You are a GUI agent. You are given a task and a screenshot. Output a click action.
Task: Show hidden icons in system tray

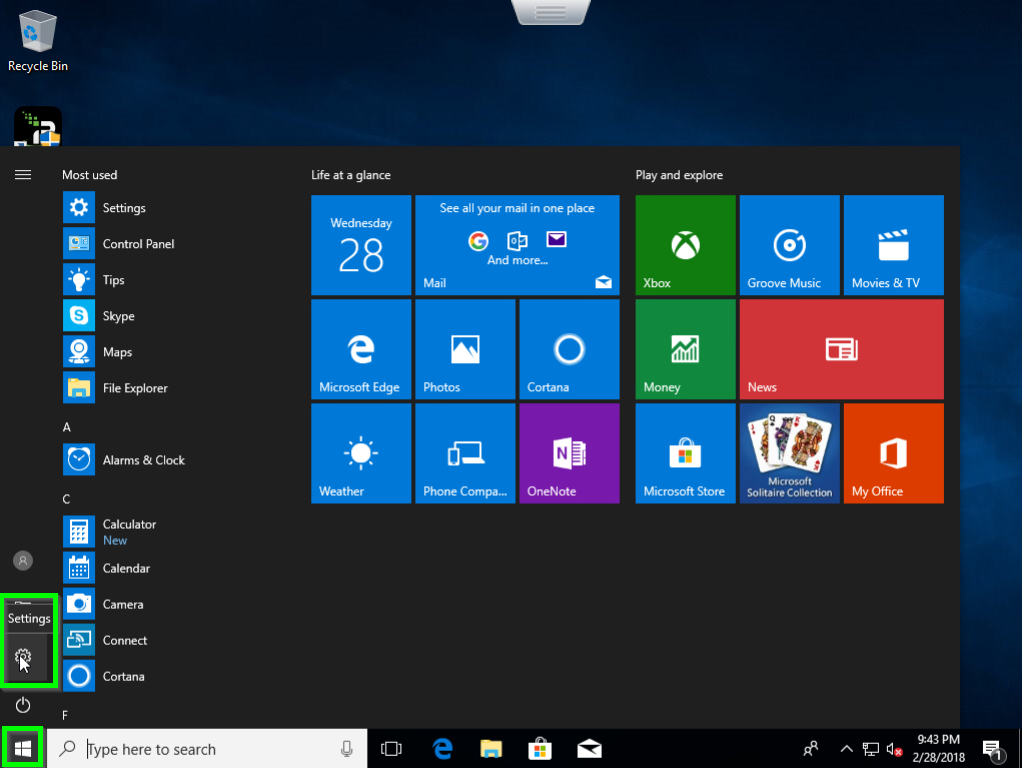coord(846,749)
